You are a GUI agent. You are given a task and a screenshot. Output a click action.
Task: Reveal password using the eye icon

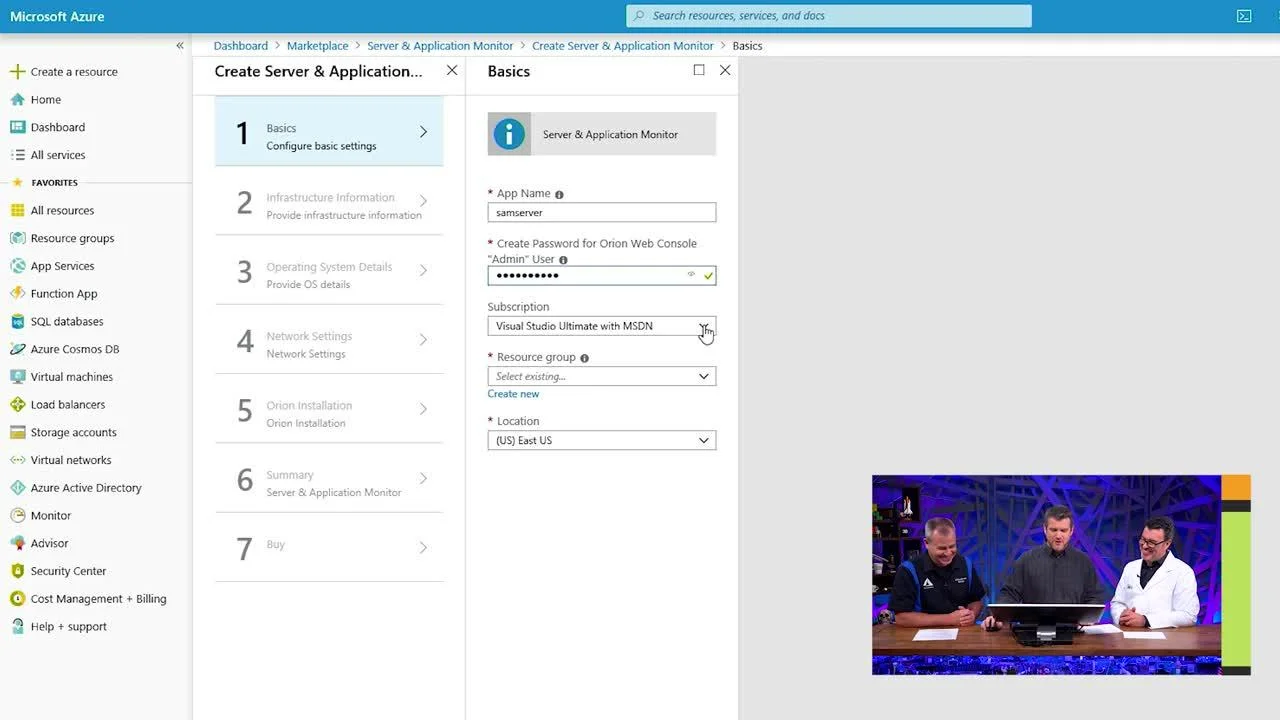click(x=691, y=275)
